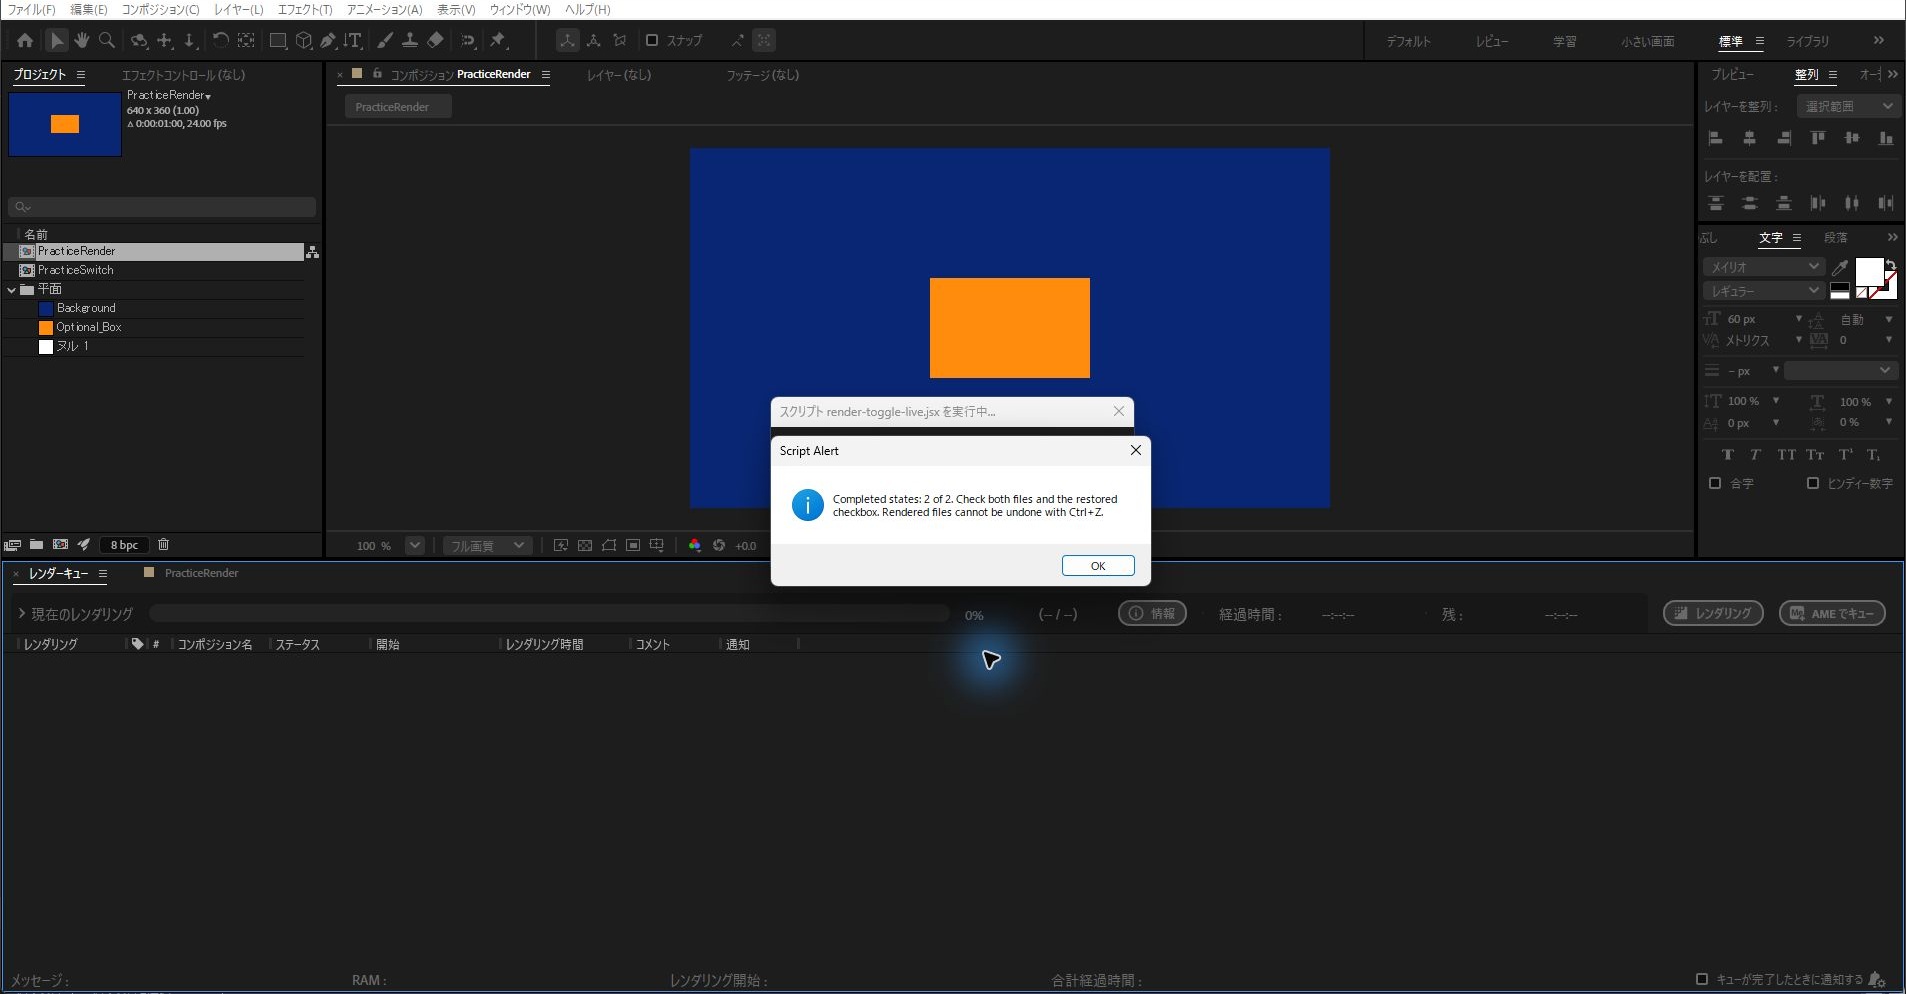Click the Project panel search field

[162, 207]
